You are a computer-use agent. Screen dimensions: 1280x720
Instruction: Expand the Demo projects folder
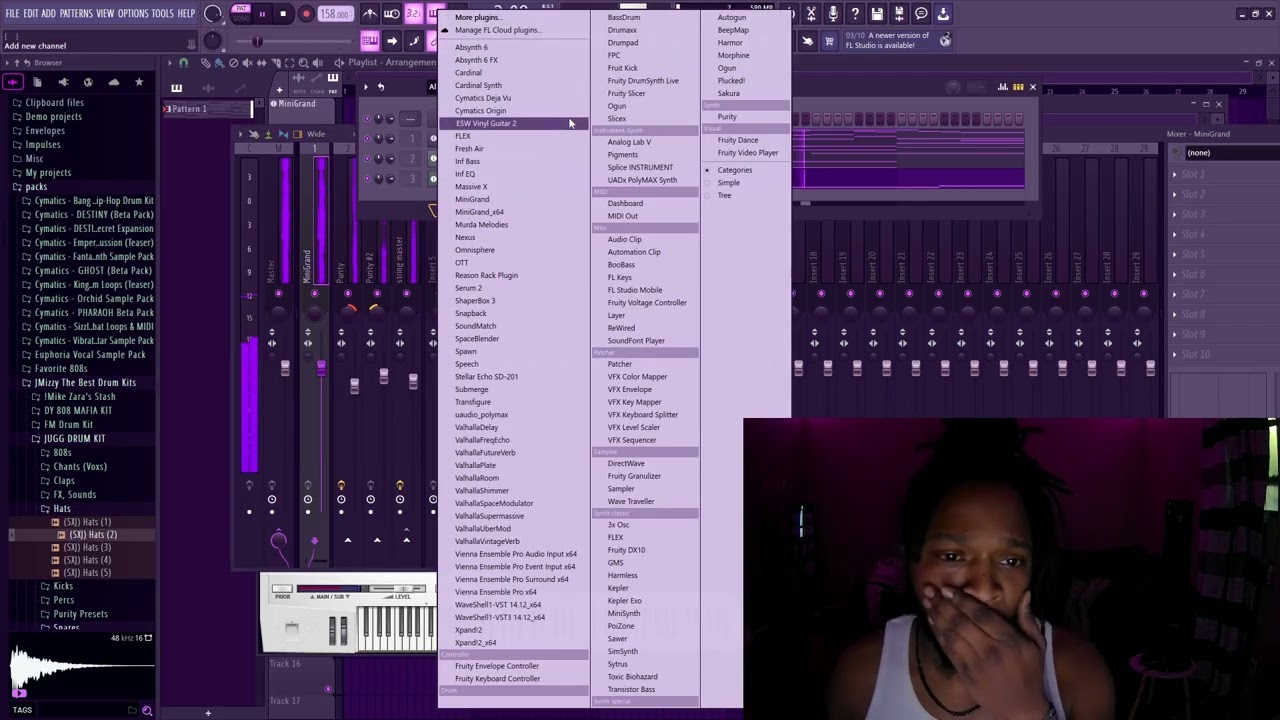coord(47,117)
